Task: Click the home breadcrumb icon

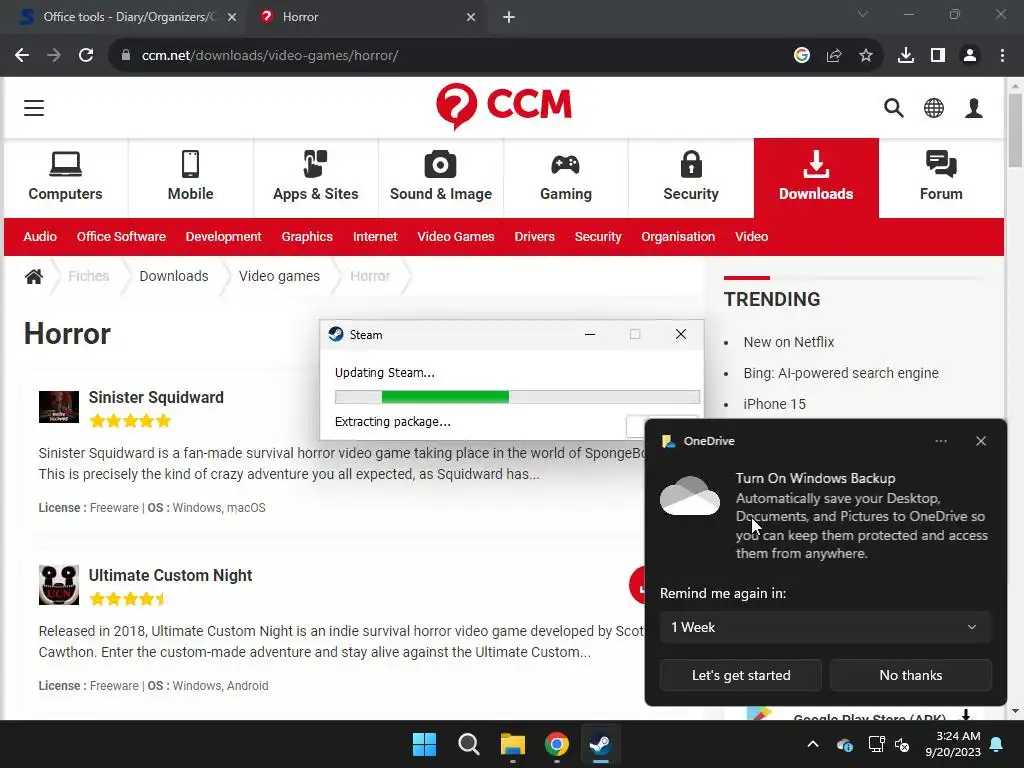Action: 34,276
